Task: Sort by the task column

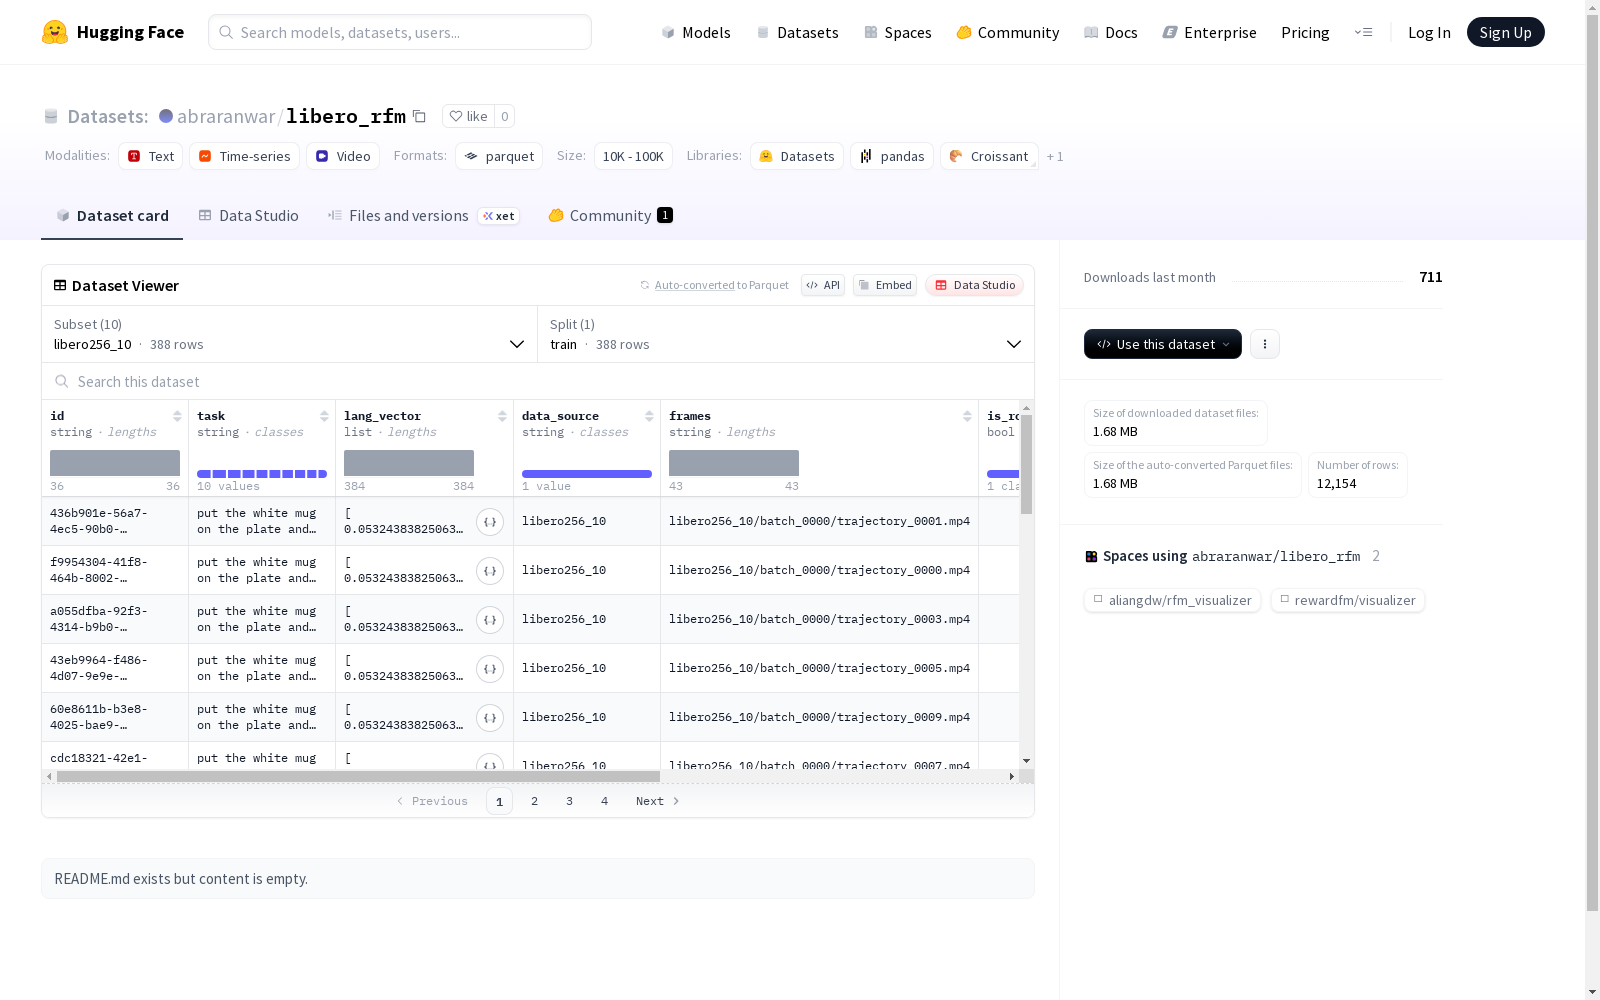Action: click(x=324, y=416)
